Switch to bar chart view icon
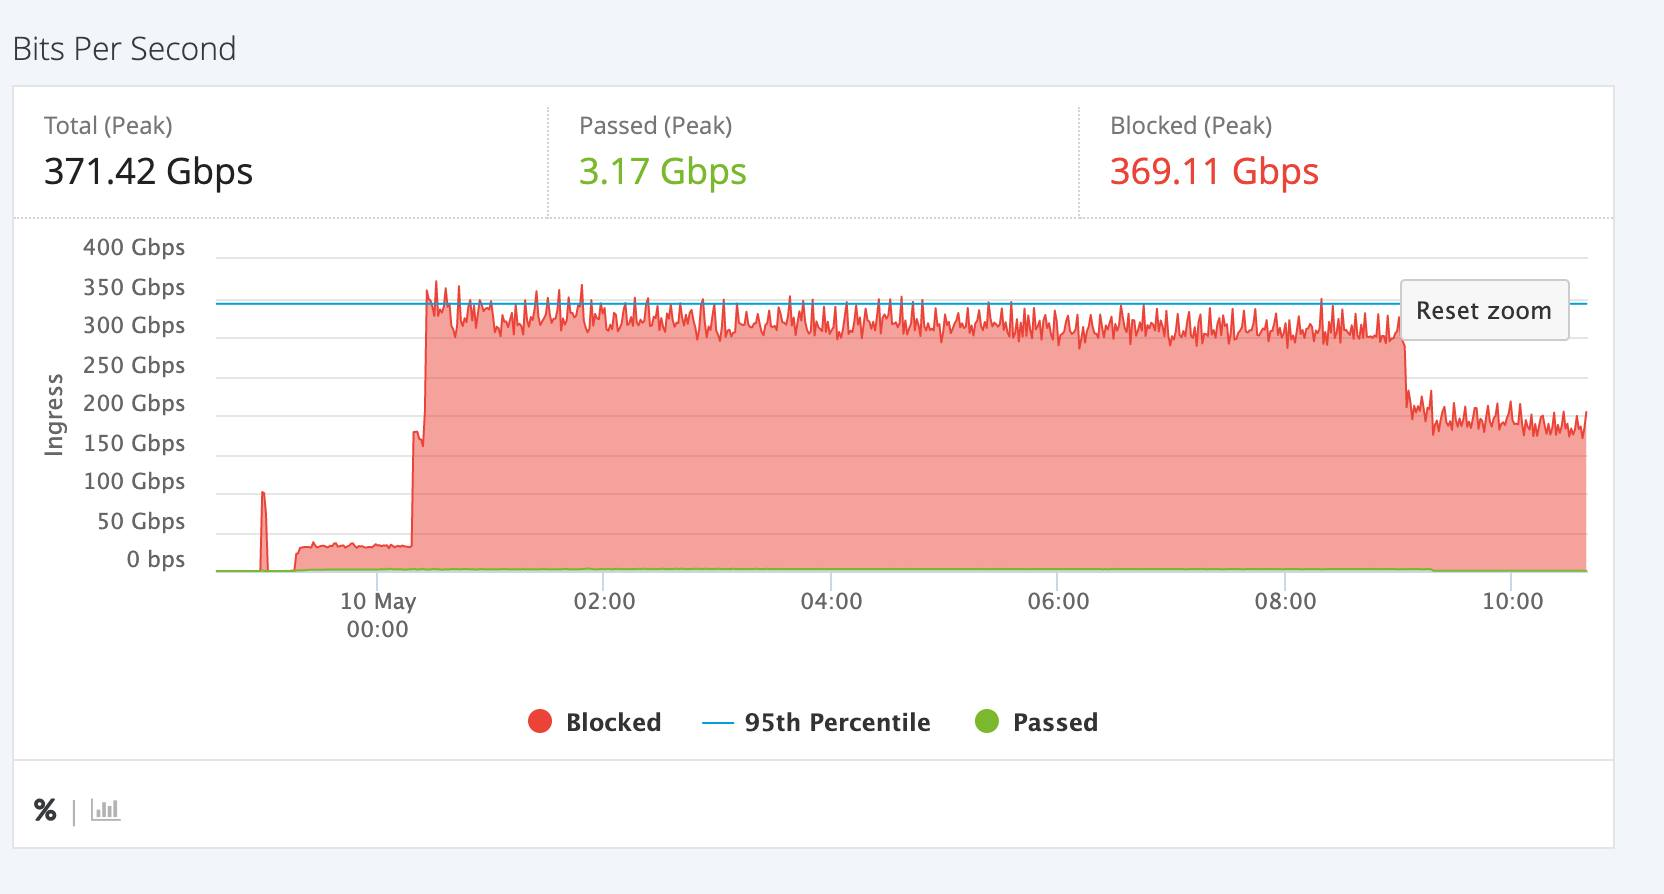 click(x=103, y=810)
